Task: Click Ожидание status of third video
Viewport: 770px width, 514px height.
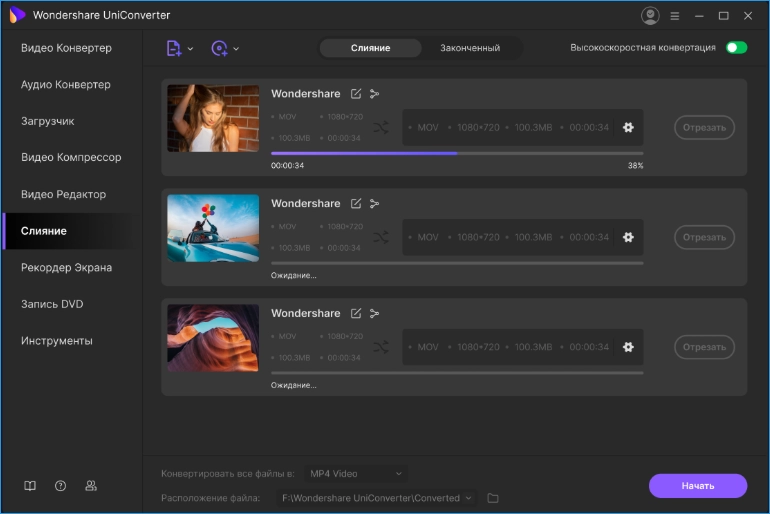Action: (294, 385)
